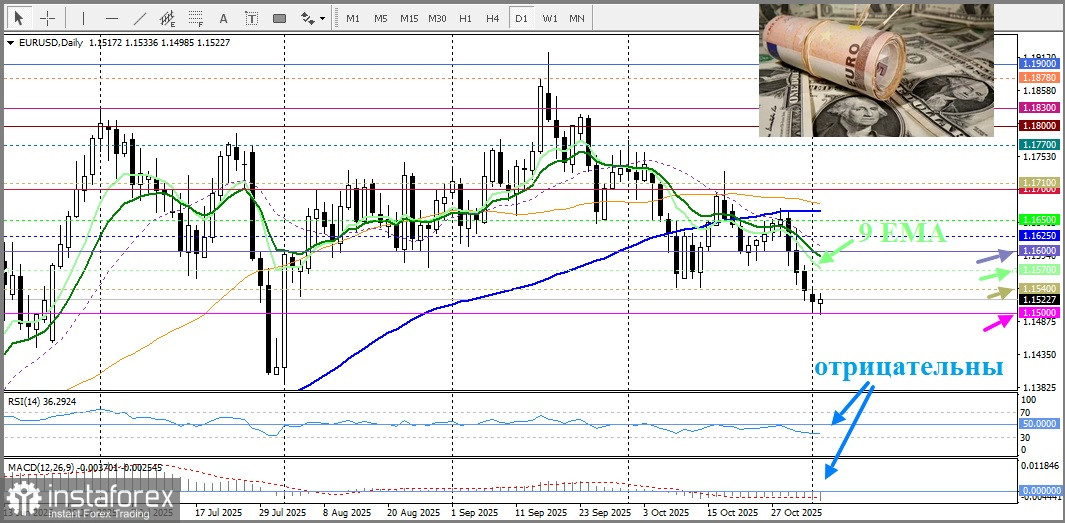Click the instaforex logo link

[x=90, y=498]
